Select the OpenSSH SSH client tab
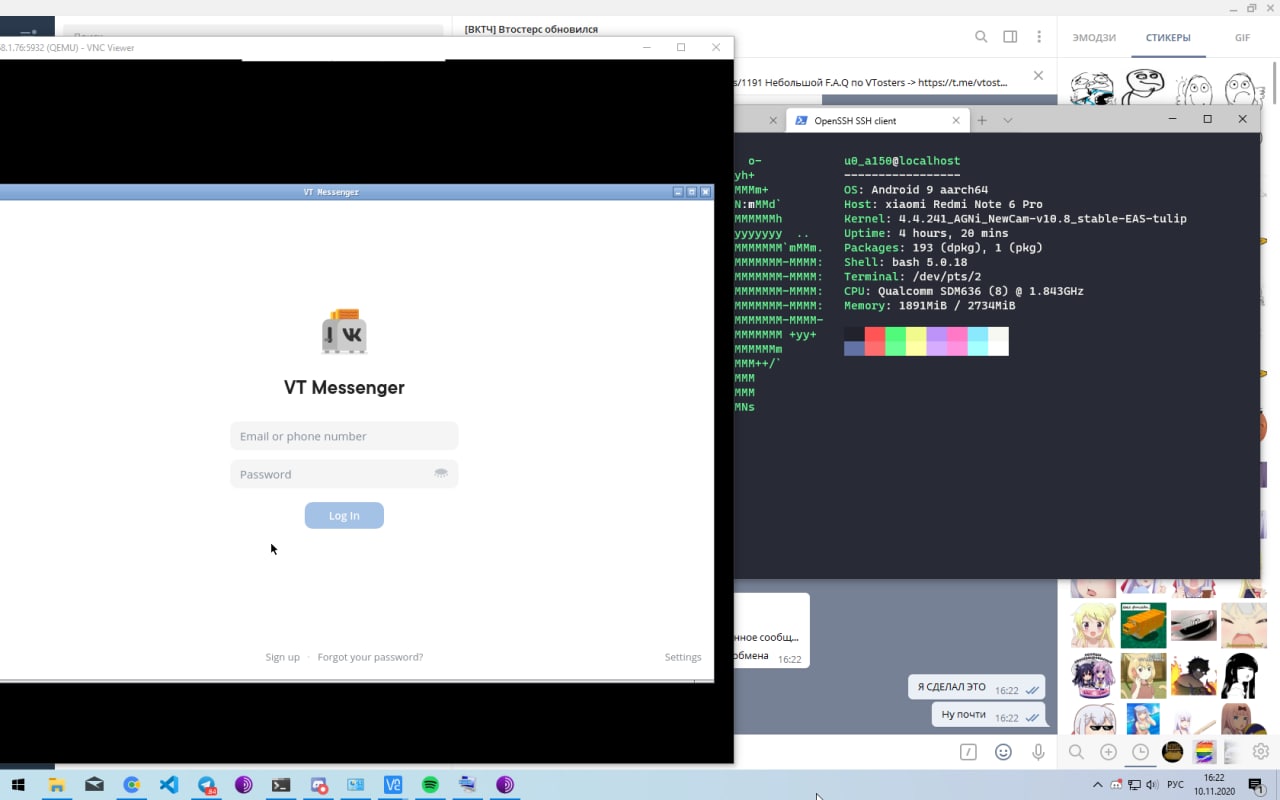Image resolution: width=1280 pixels, height=800 pixels. (x=877, y=120)
